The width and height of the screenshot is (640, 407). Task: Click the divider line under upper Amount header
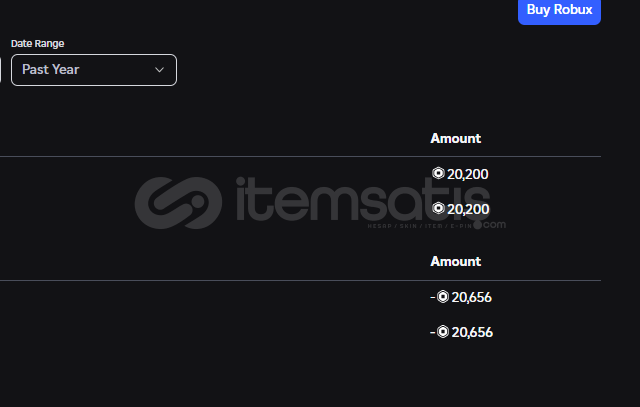[x=300, y=156]
